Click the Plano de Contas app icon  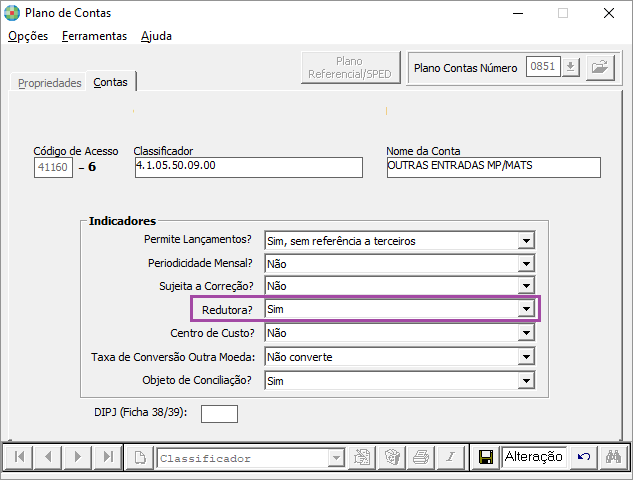12,13
